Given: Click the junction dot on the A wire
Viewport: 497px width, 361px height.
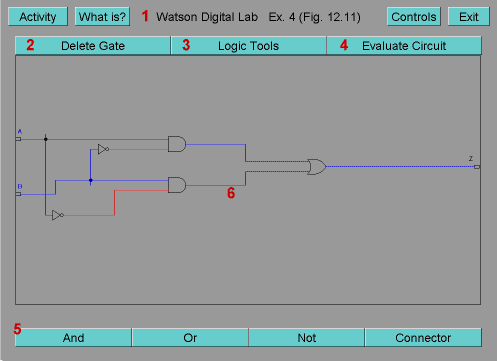Looking at the screenshot, I should click(46, 139).
